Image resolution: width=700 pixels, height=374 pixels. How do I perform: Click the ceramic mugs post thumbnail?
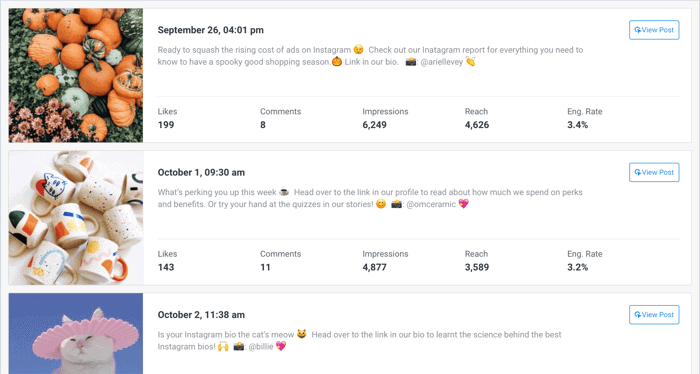tap(76, 217)
